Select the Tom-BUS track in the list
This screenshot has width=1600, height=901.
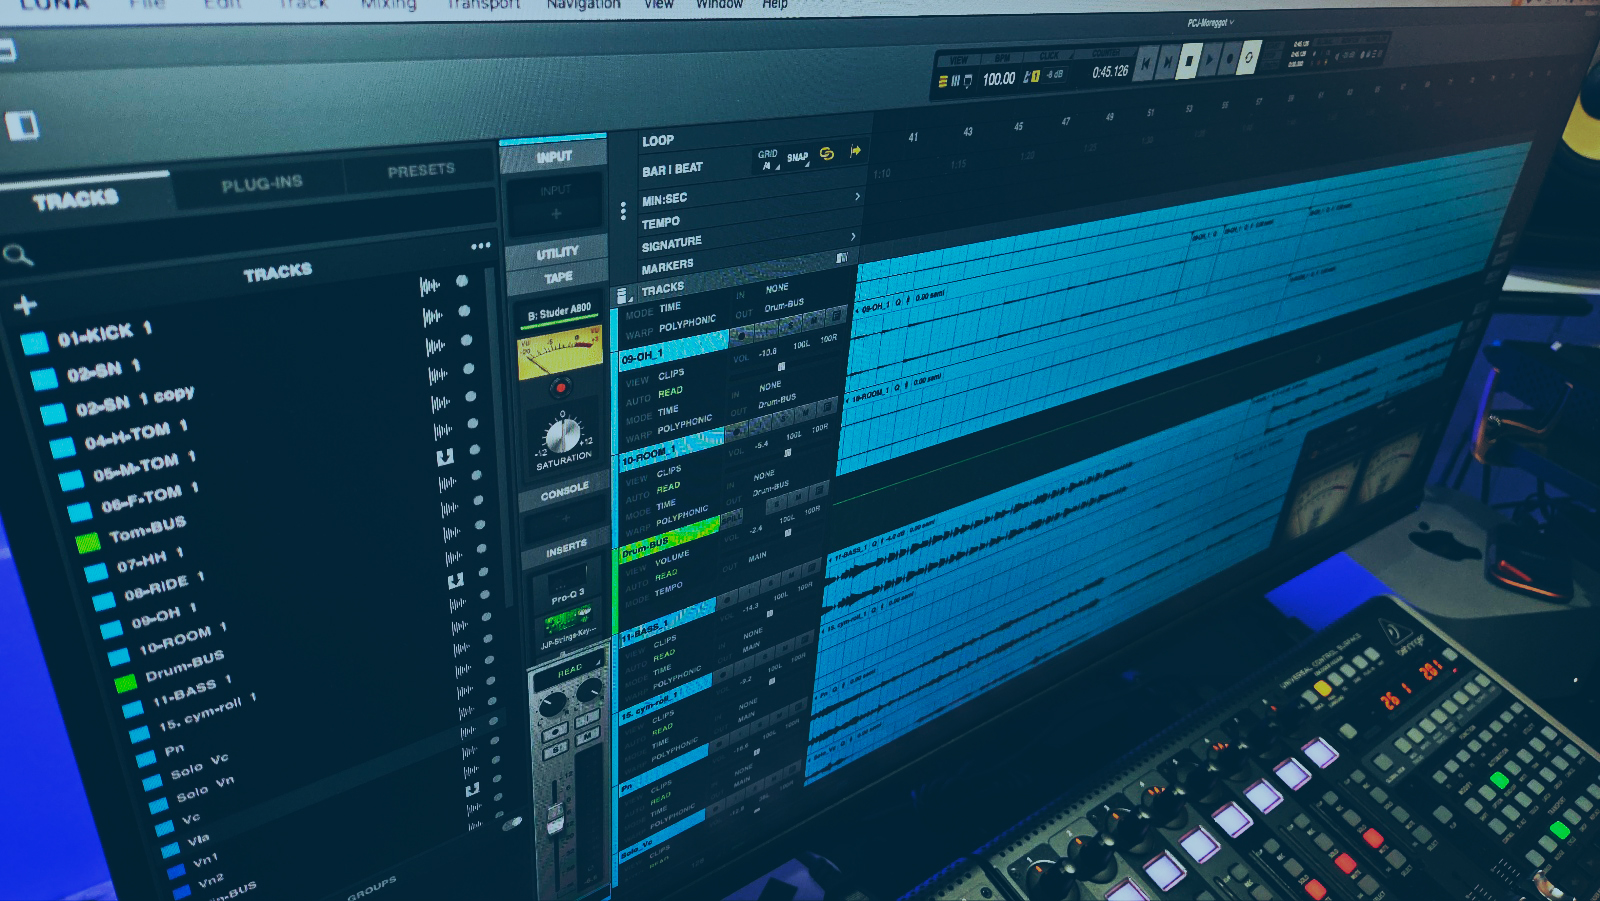pos(147,529)
